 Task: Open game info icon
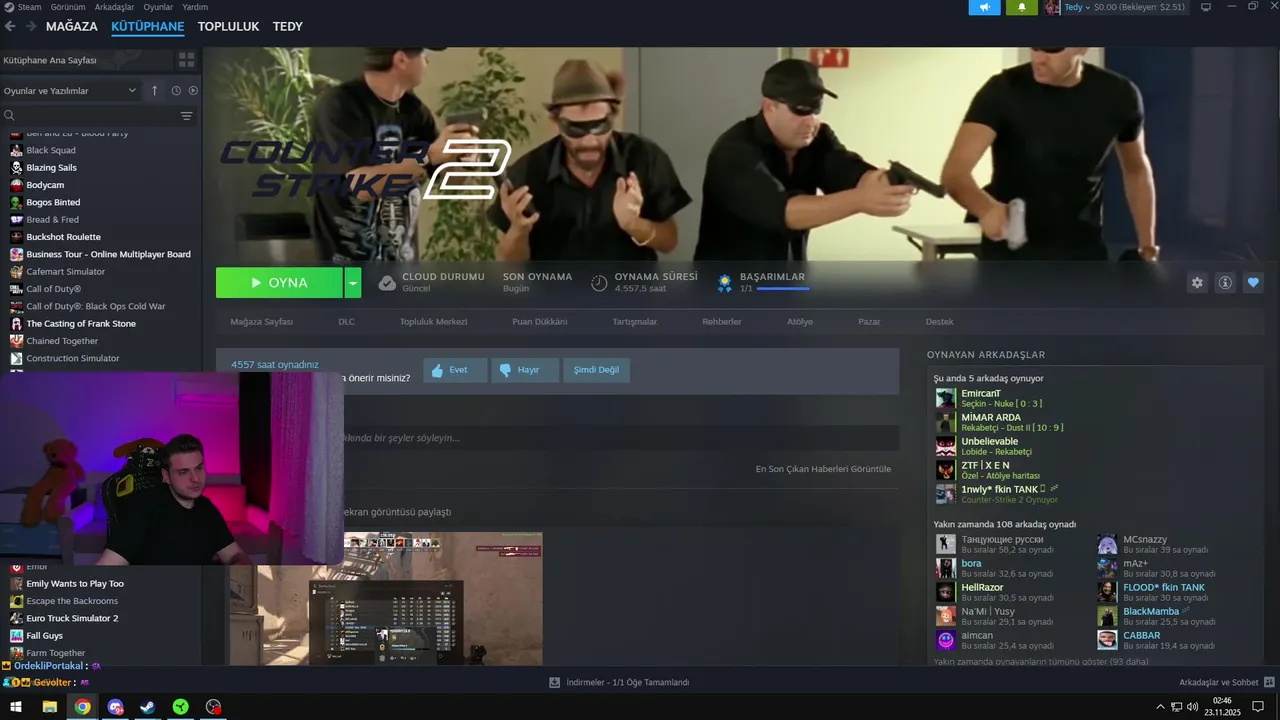1225,283
